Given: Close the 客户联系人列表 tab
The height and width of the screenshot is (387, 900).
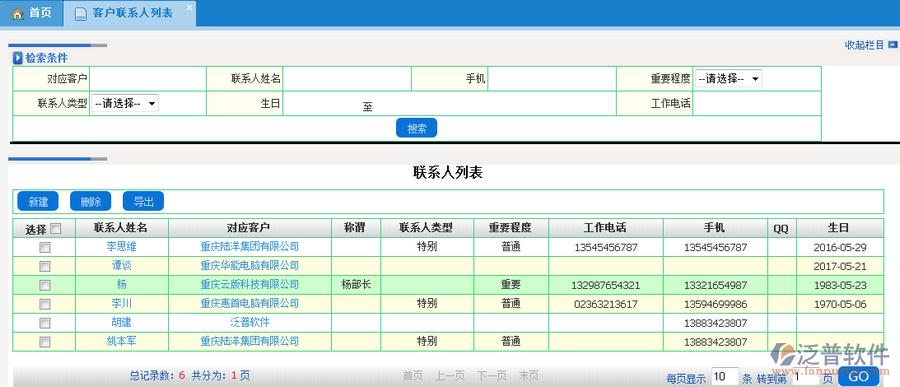Looking at the screenshot, I should click(189, 7).
